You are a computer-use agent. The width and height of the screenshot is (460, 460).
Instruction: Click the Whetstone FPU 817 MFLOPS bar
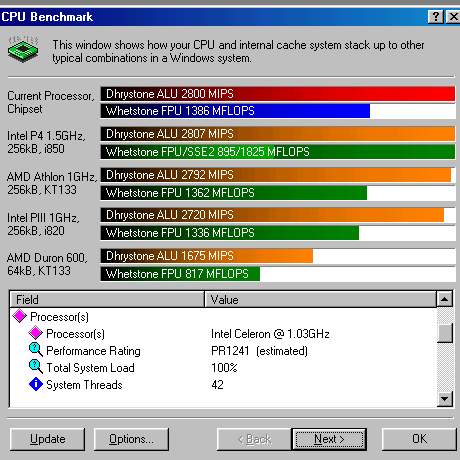click(180, 274)
